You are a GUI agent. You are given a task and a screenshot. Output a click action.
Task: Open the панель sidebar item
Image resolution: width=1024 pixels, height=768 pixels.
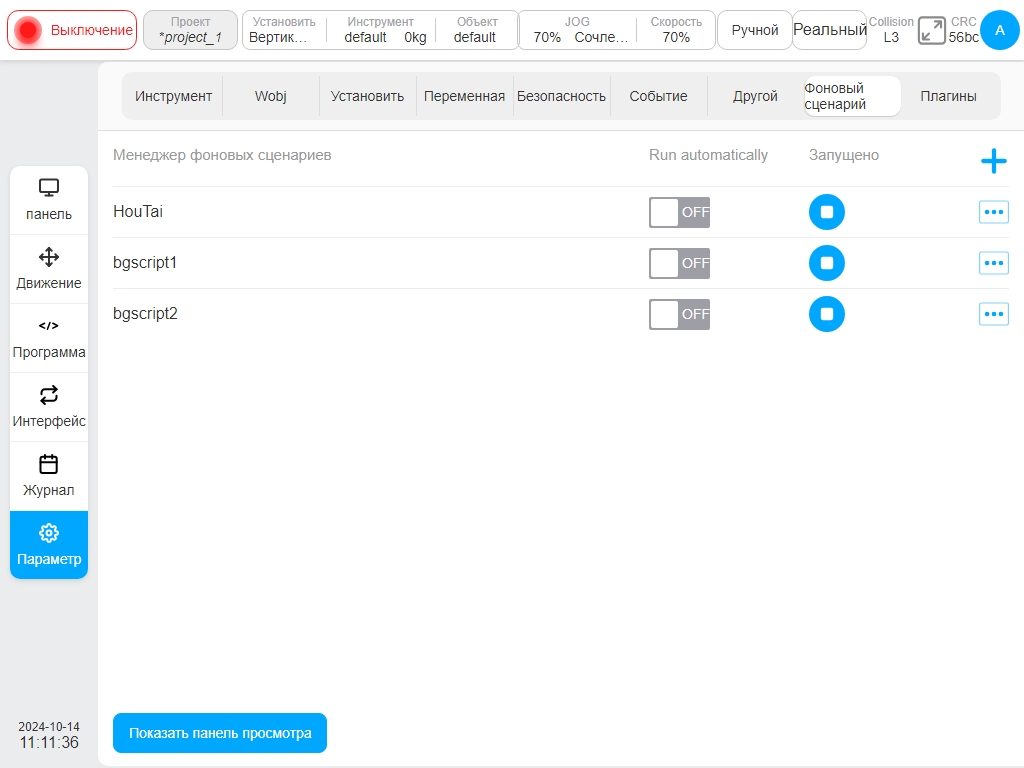pos(49,200)
